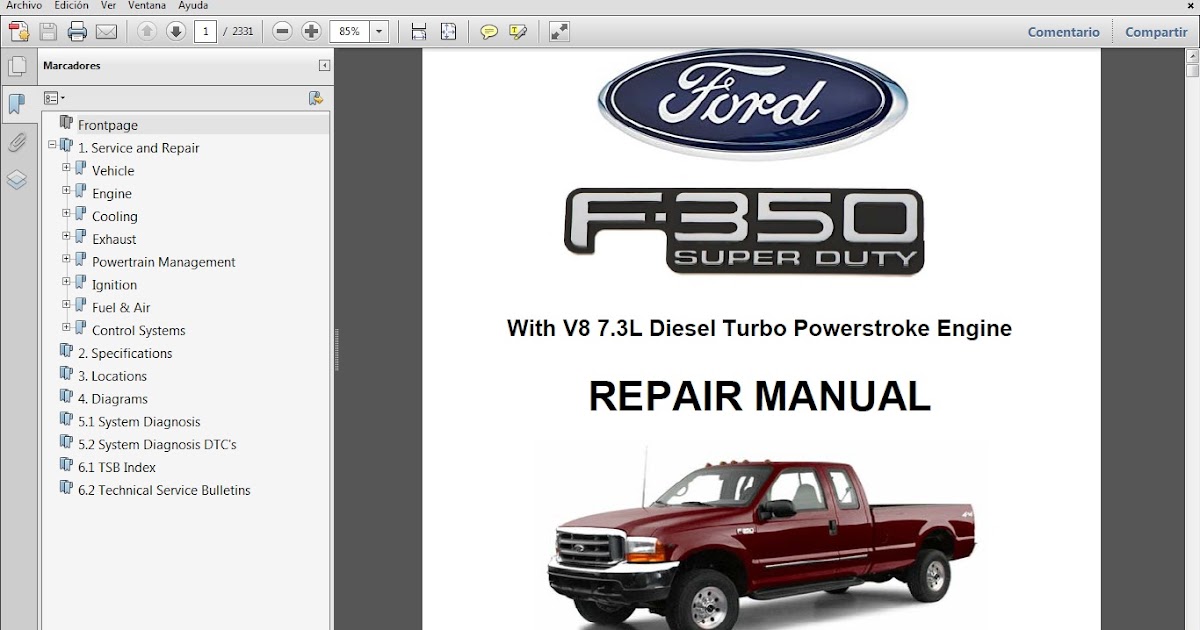The height and width of the screenshot is (630, 1200).
Task: Open the page thumbnails panel icon
Action: 17,67
